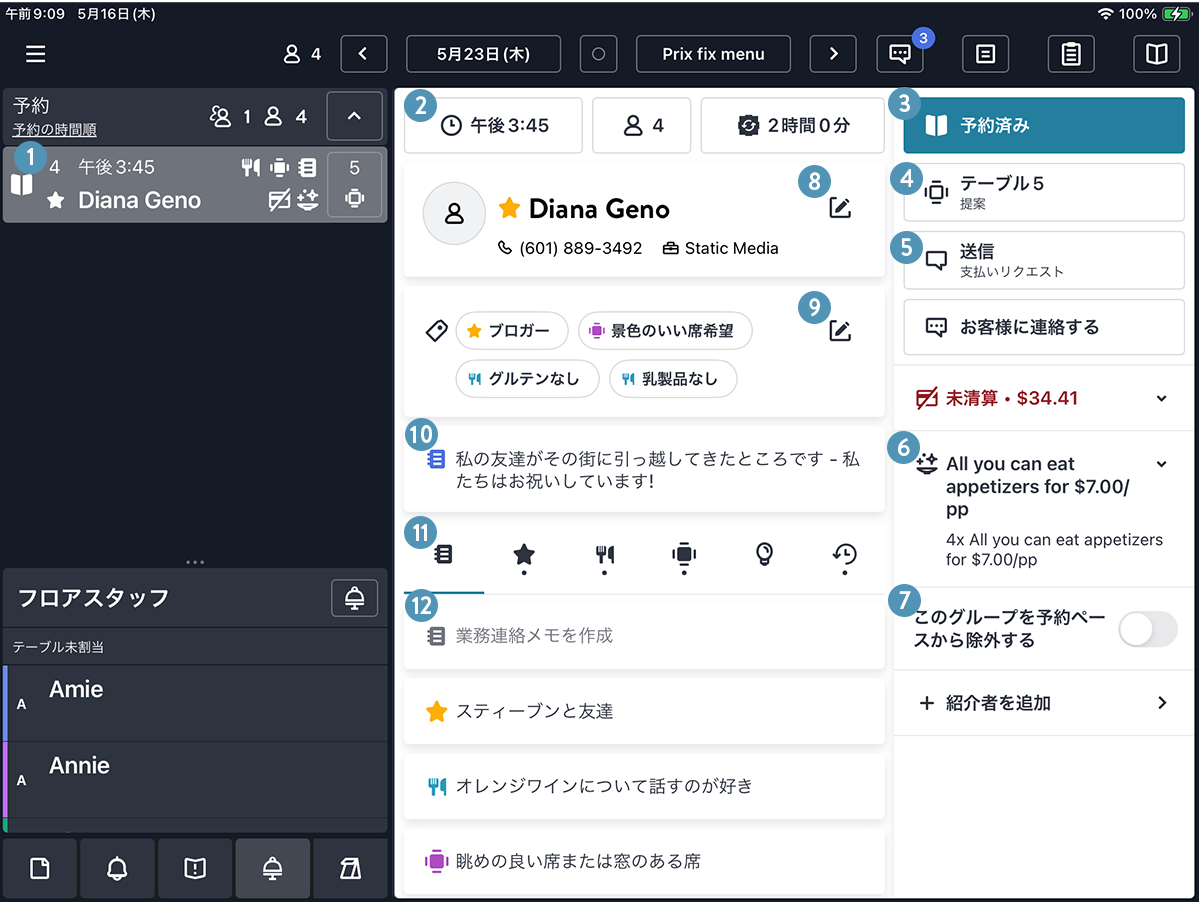Screen dimensions: 1201x902
Task: Open the date picker 5月23日(木)
Action: (484, 54)
